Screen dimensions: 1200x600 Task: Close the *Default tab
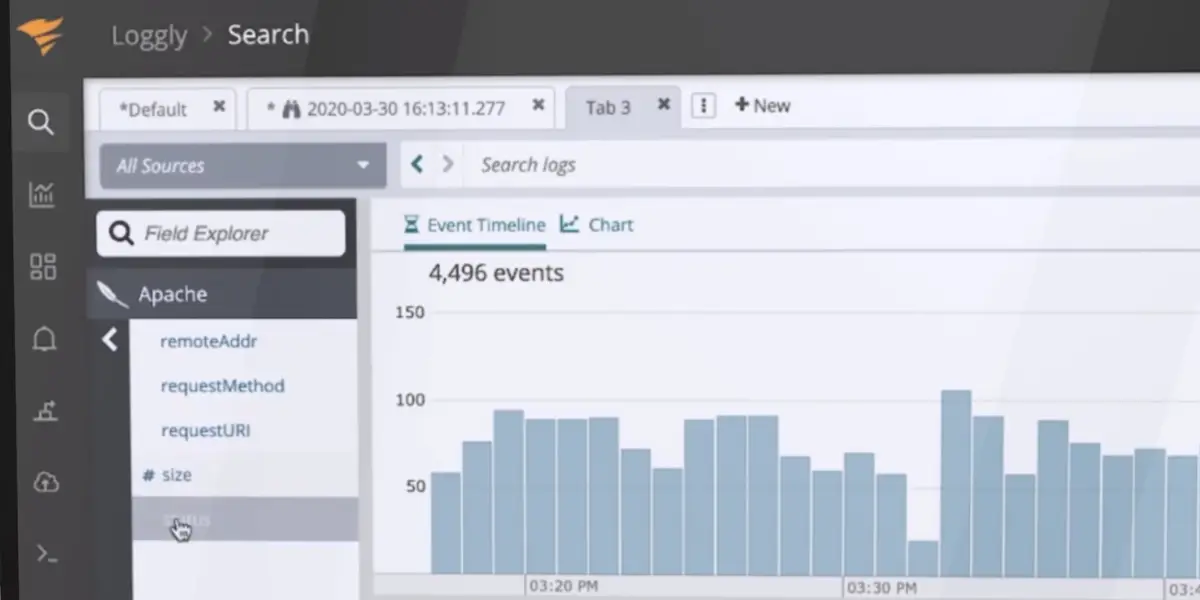(219, 106)
